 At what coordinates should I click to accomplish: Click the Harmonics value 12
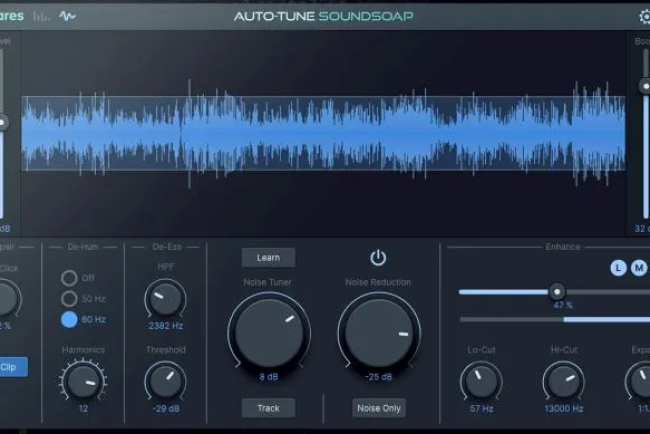click(83, 409)
